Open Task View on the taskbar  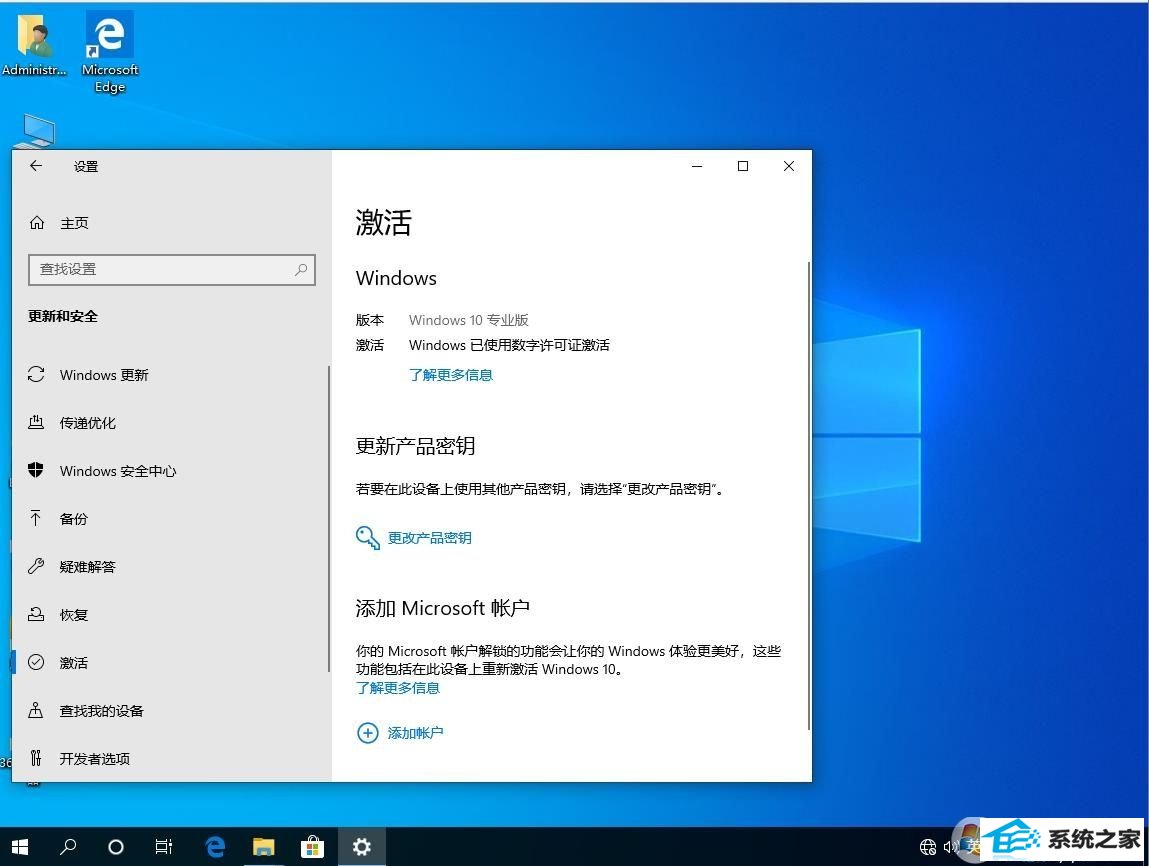163,847
